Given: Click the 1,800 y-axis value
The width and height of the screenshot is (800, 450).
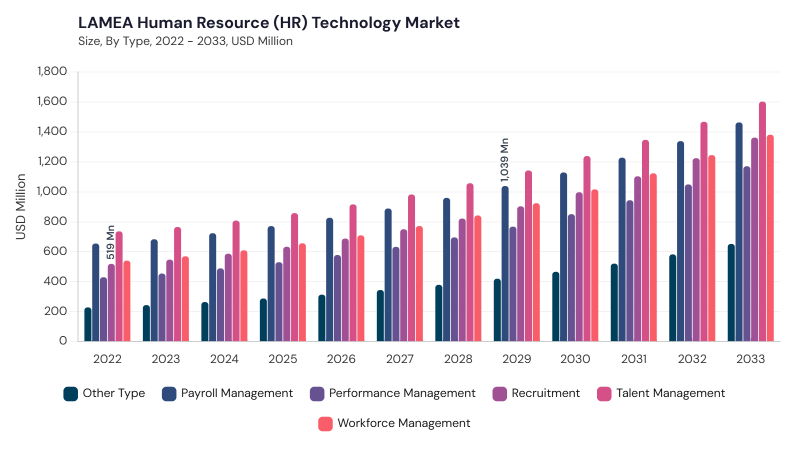Looking at the screenshot, I should pos(52,71).
